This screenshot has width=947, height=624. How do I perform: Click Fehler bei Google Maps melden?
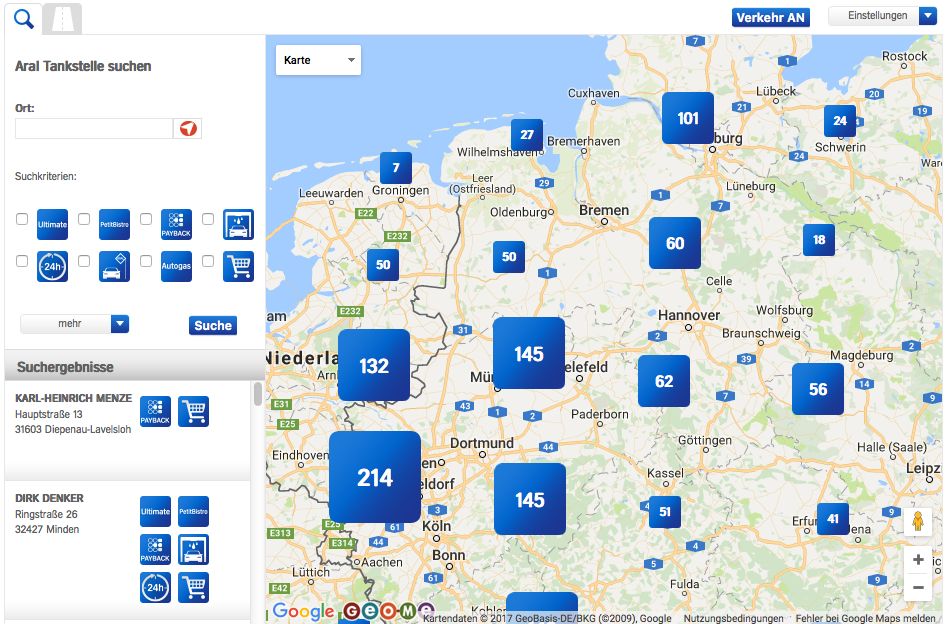click(866, 618)
